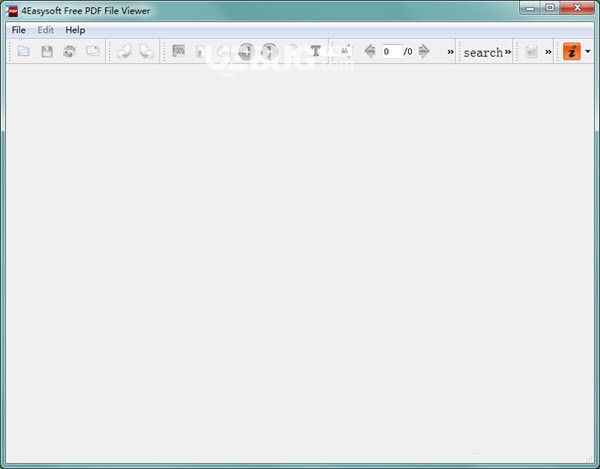Open the Help menu
The width and height of the screenshot is (600, 469).
pos(75,30)
